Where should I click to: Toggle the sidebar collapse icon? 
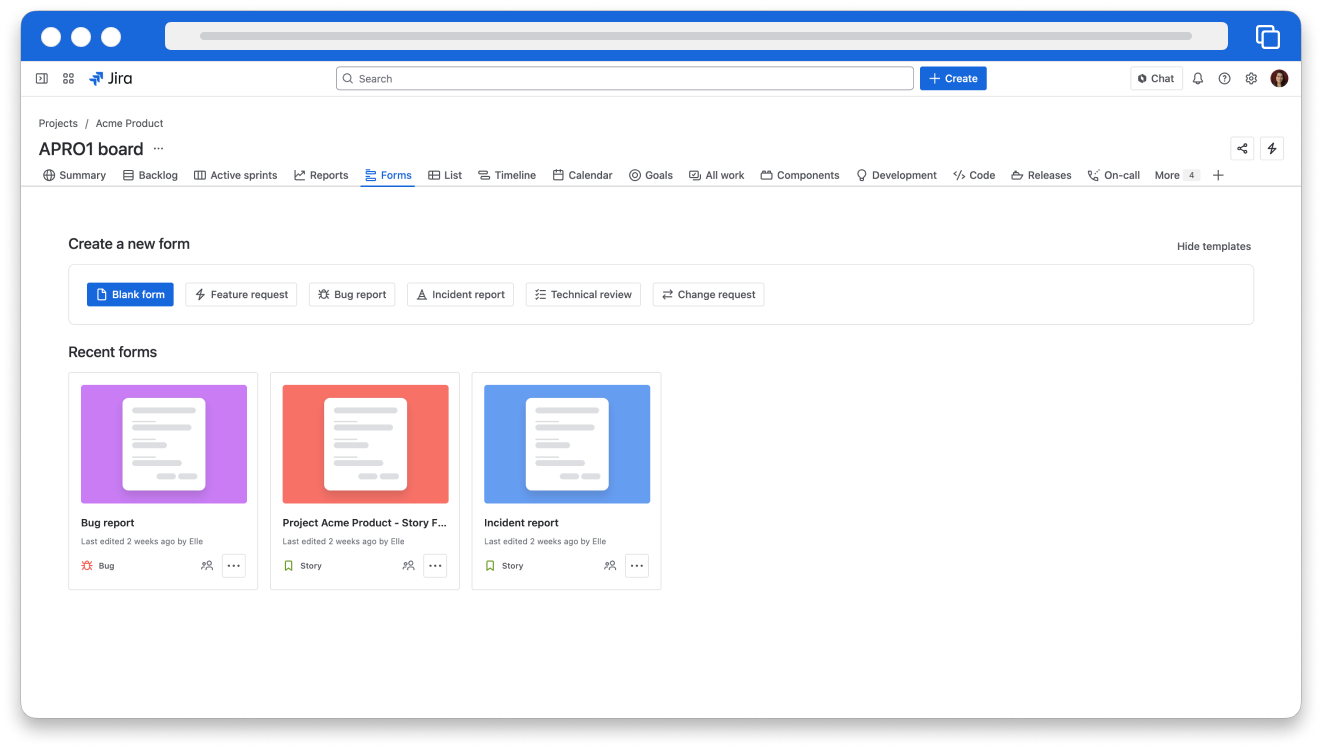[42, 78]
